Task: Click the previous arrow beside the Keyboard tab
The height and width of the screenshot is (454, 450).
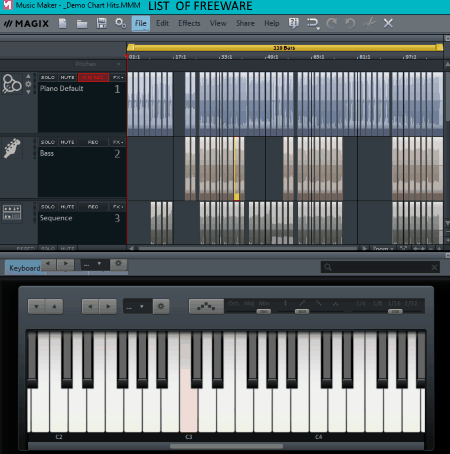Action: 49,264
